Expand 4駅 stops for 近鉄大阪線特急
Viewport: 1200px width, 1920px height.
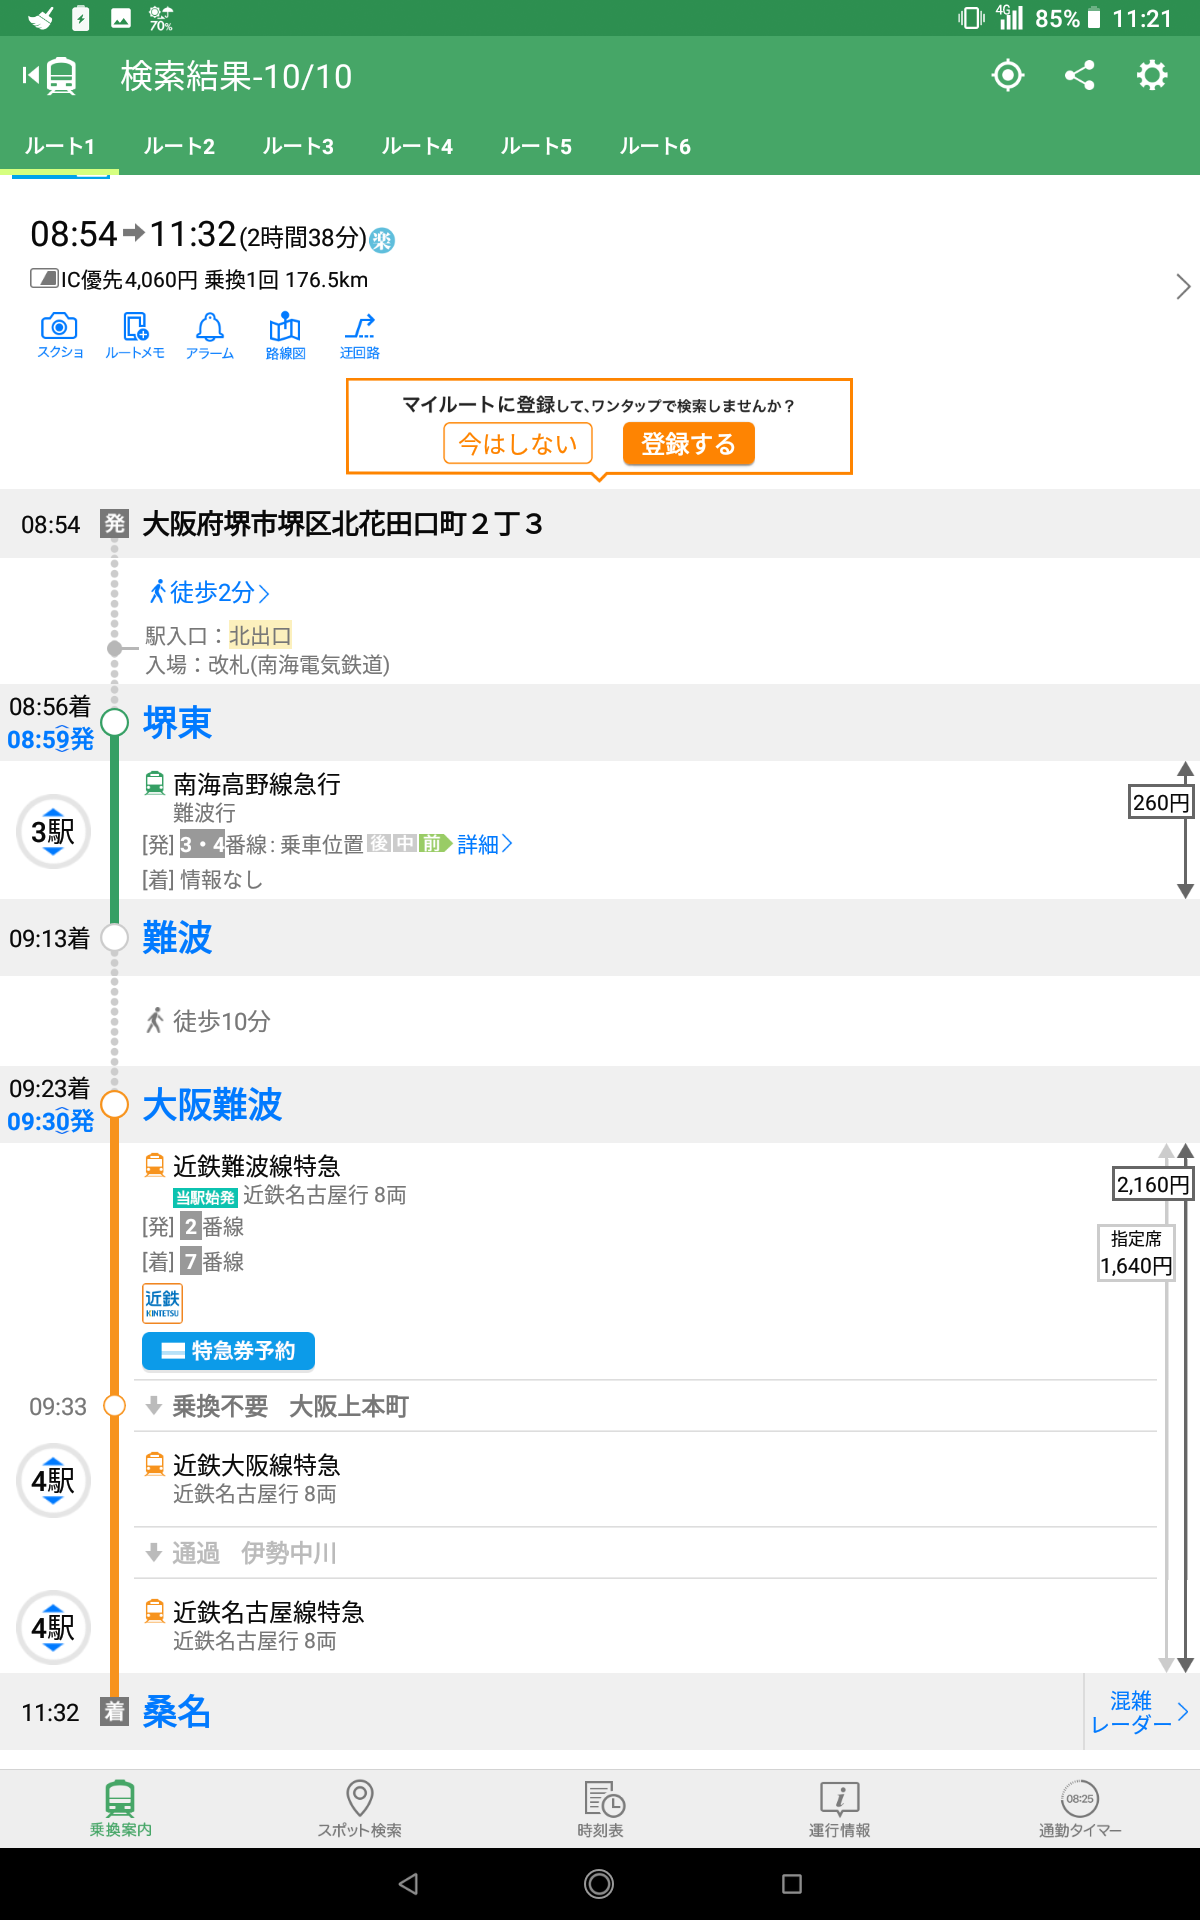pos(54,1480)
